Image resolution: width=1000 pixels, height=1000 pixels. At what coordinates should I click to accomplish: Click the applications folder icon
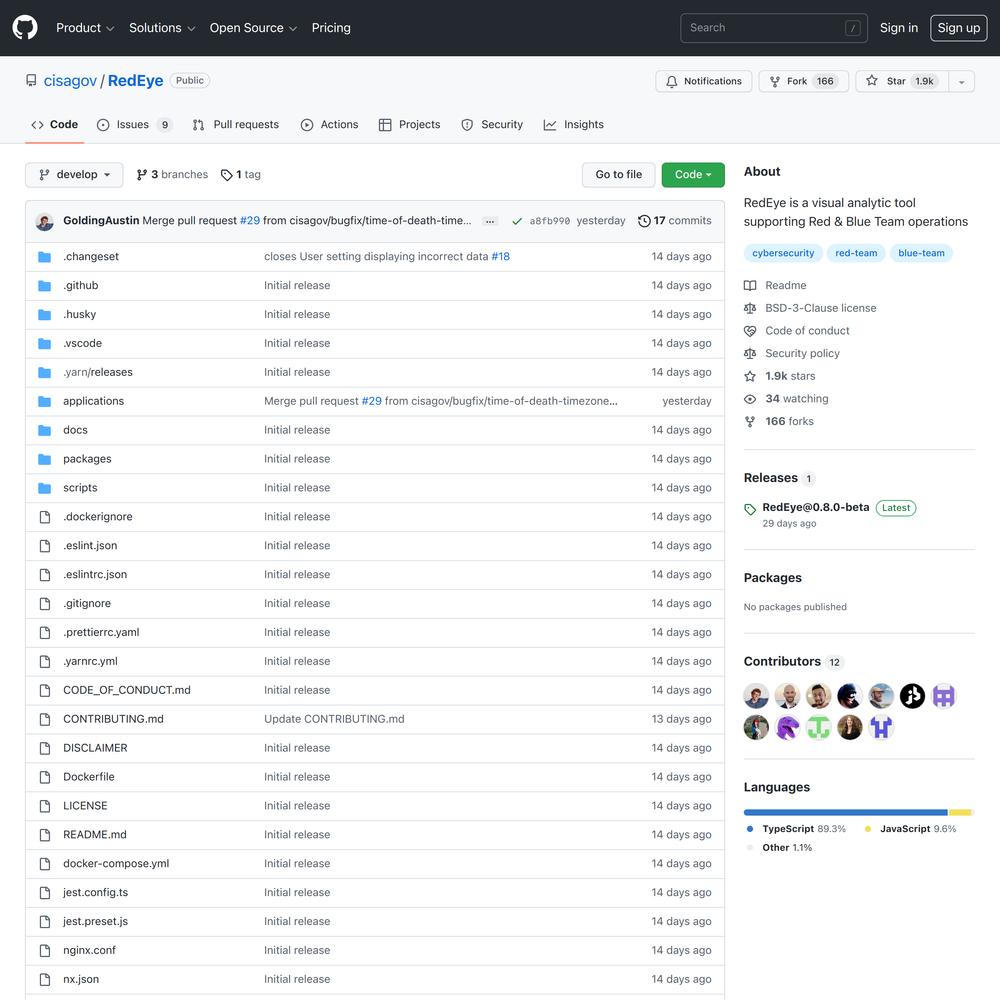[45, 401]
